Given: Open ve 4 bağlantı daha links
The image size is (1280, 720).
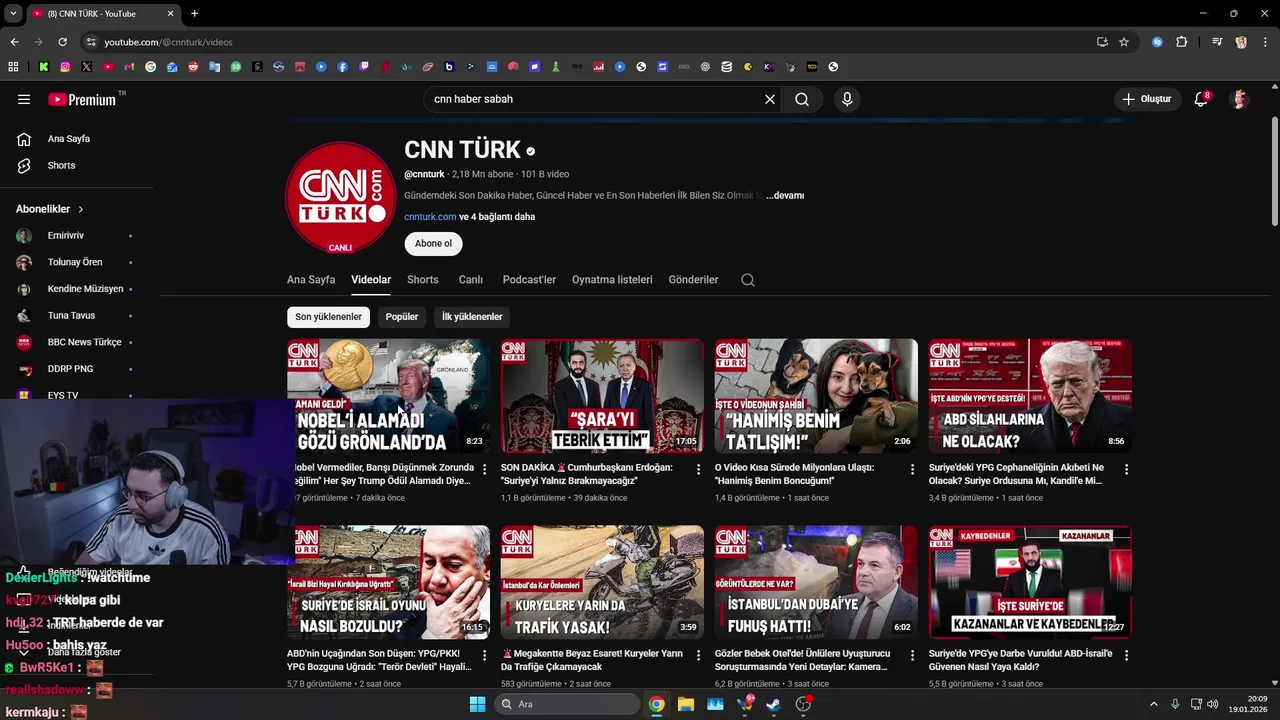Looking at the screenshot, I should click(497, 217).
